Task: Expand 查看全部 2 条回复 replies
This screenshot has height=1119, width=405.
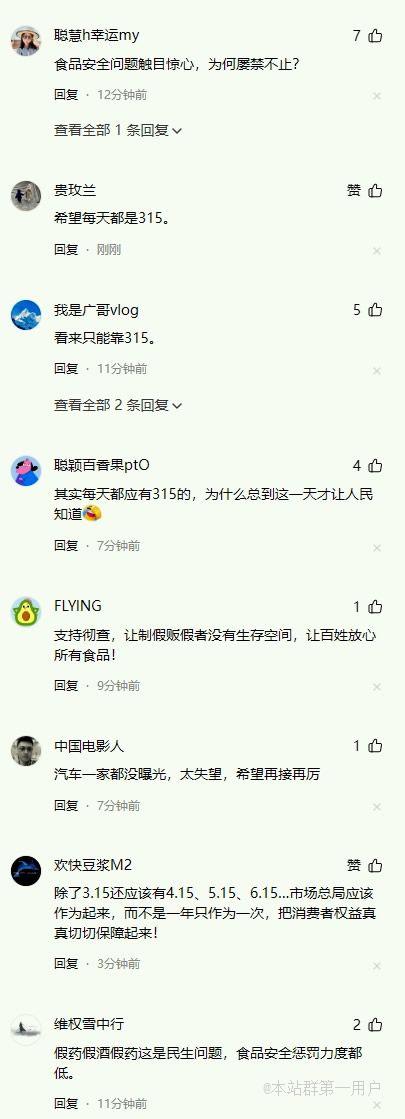Action: [118, 405]
